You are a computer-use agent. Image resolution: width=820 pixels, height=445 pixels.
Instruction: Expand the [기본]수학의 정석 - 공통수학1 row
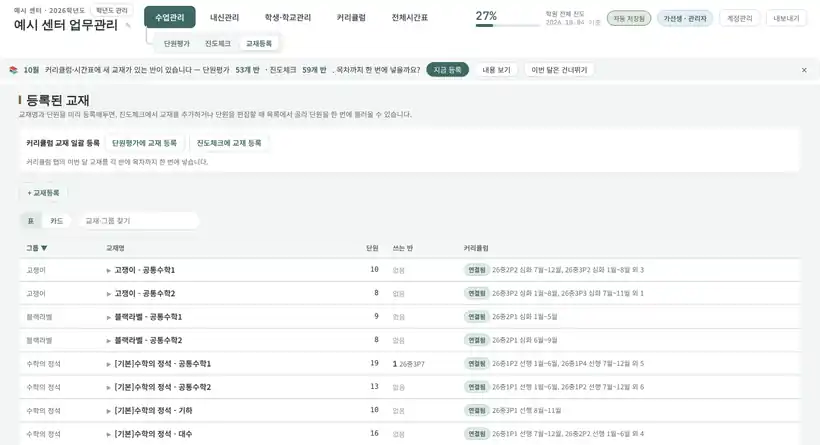(108, 364)
